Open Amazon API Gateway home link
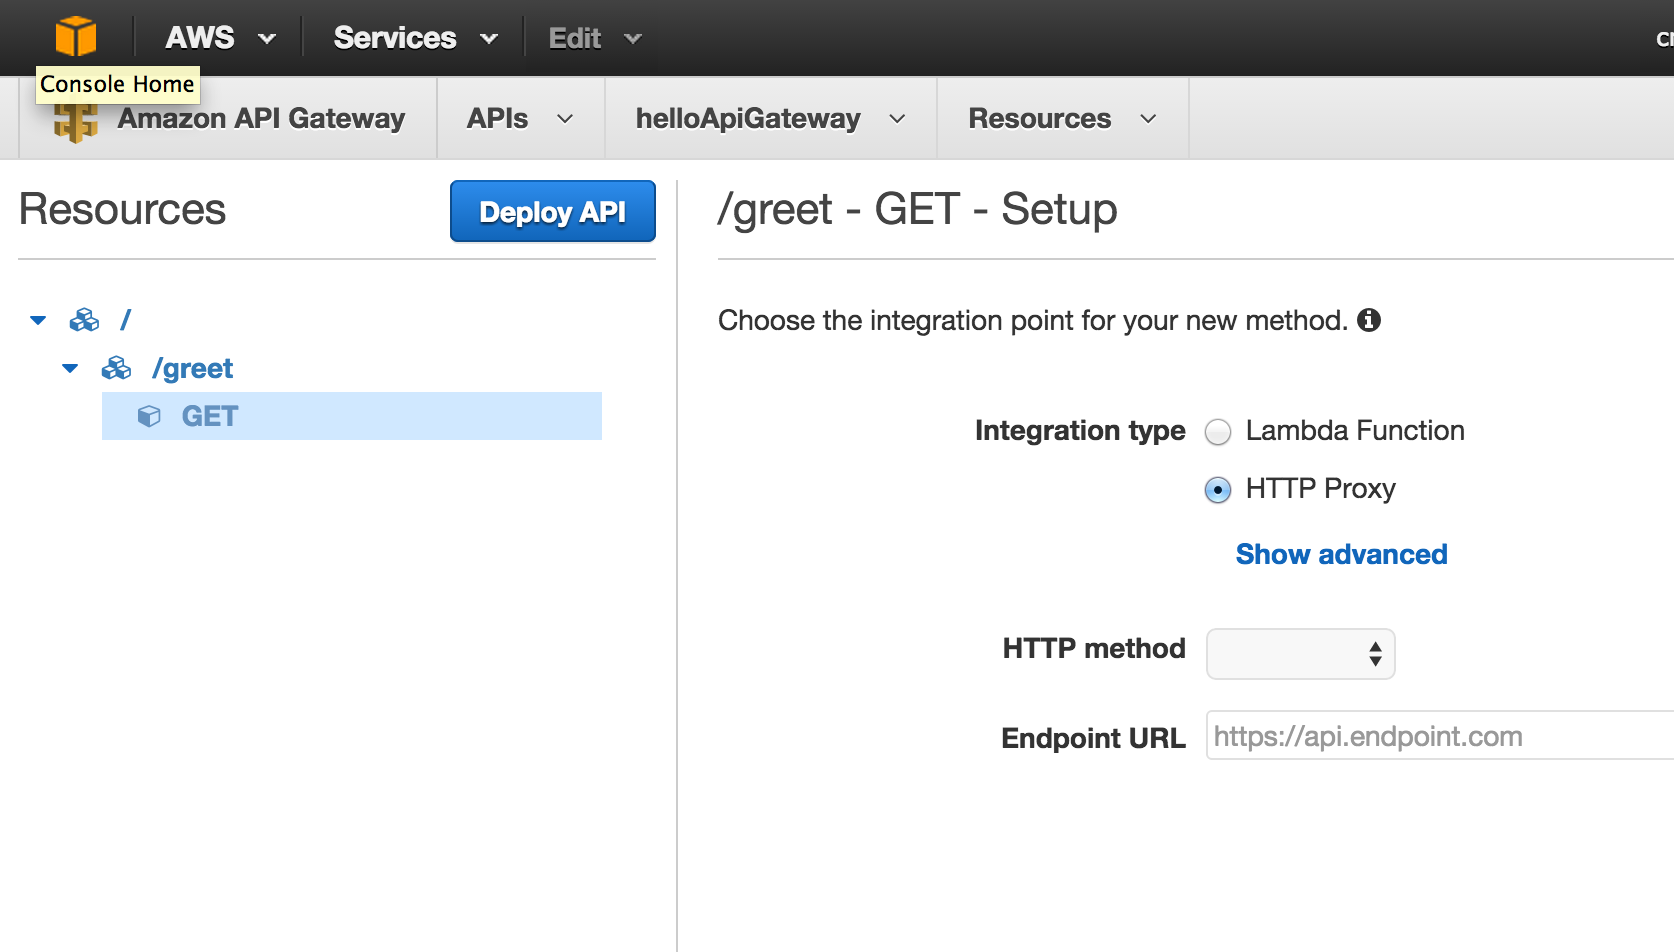 pyautogui.click(x=261, y=118)
